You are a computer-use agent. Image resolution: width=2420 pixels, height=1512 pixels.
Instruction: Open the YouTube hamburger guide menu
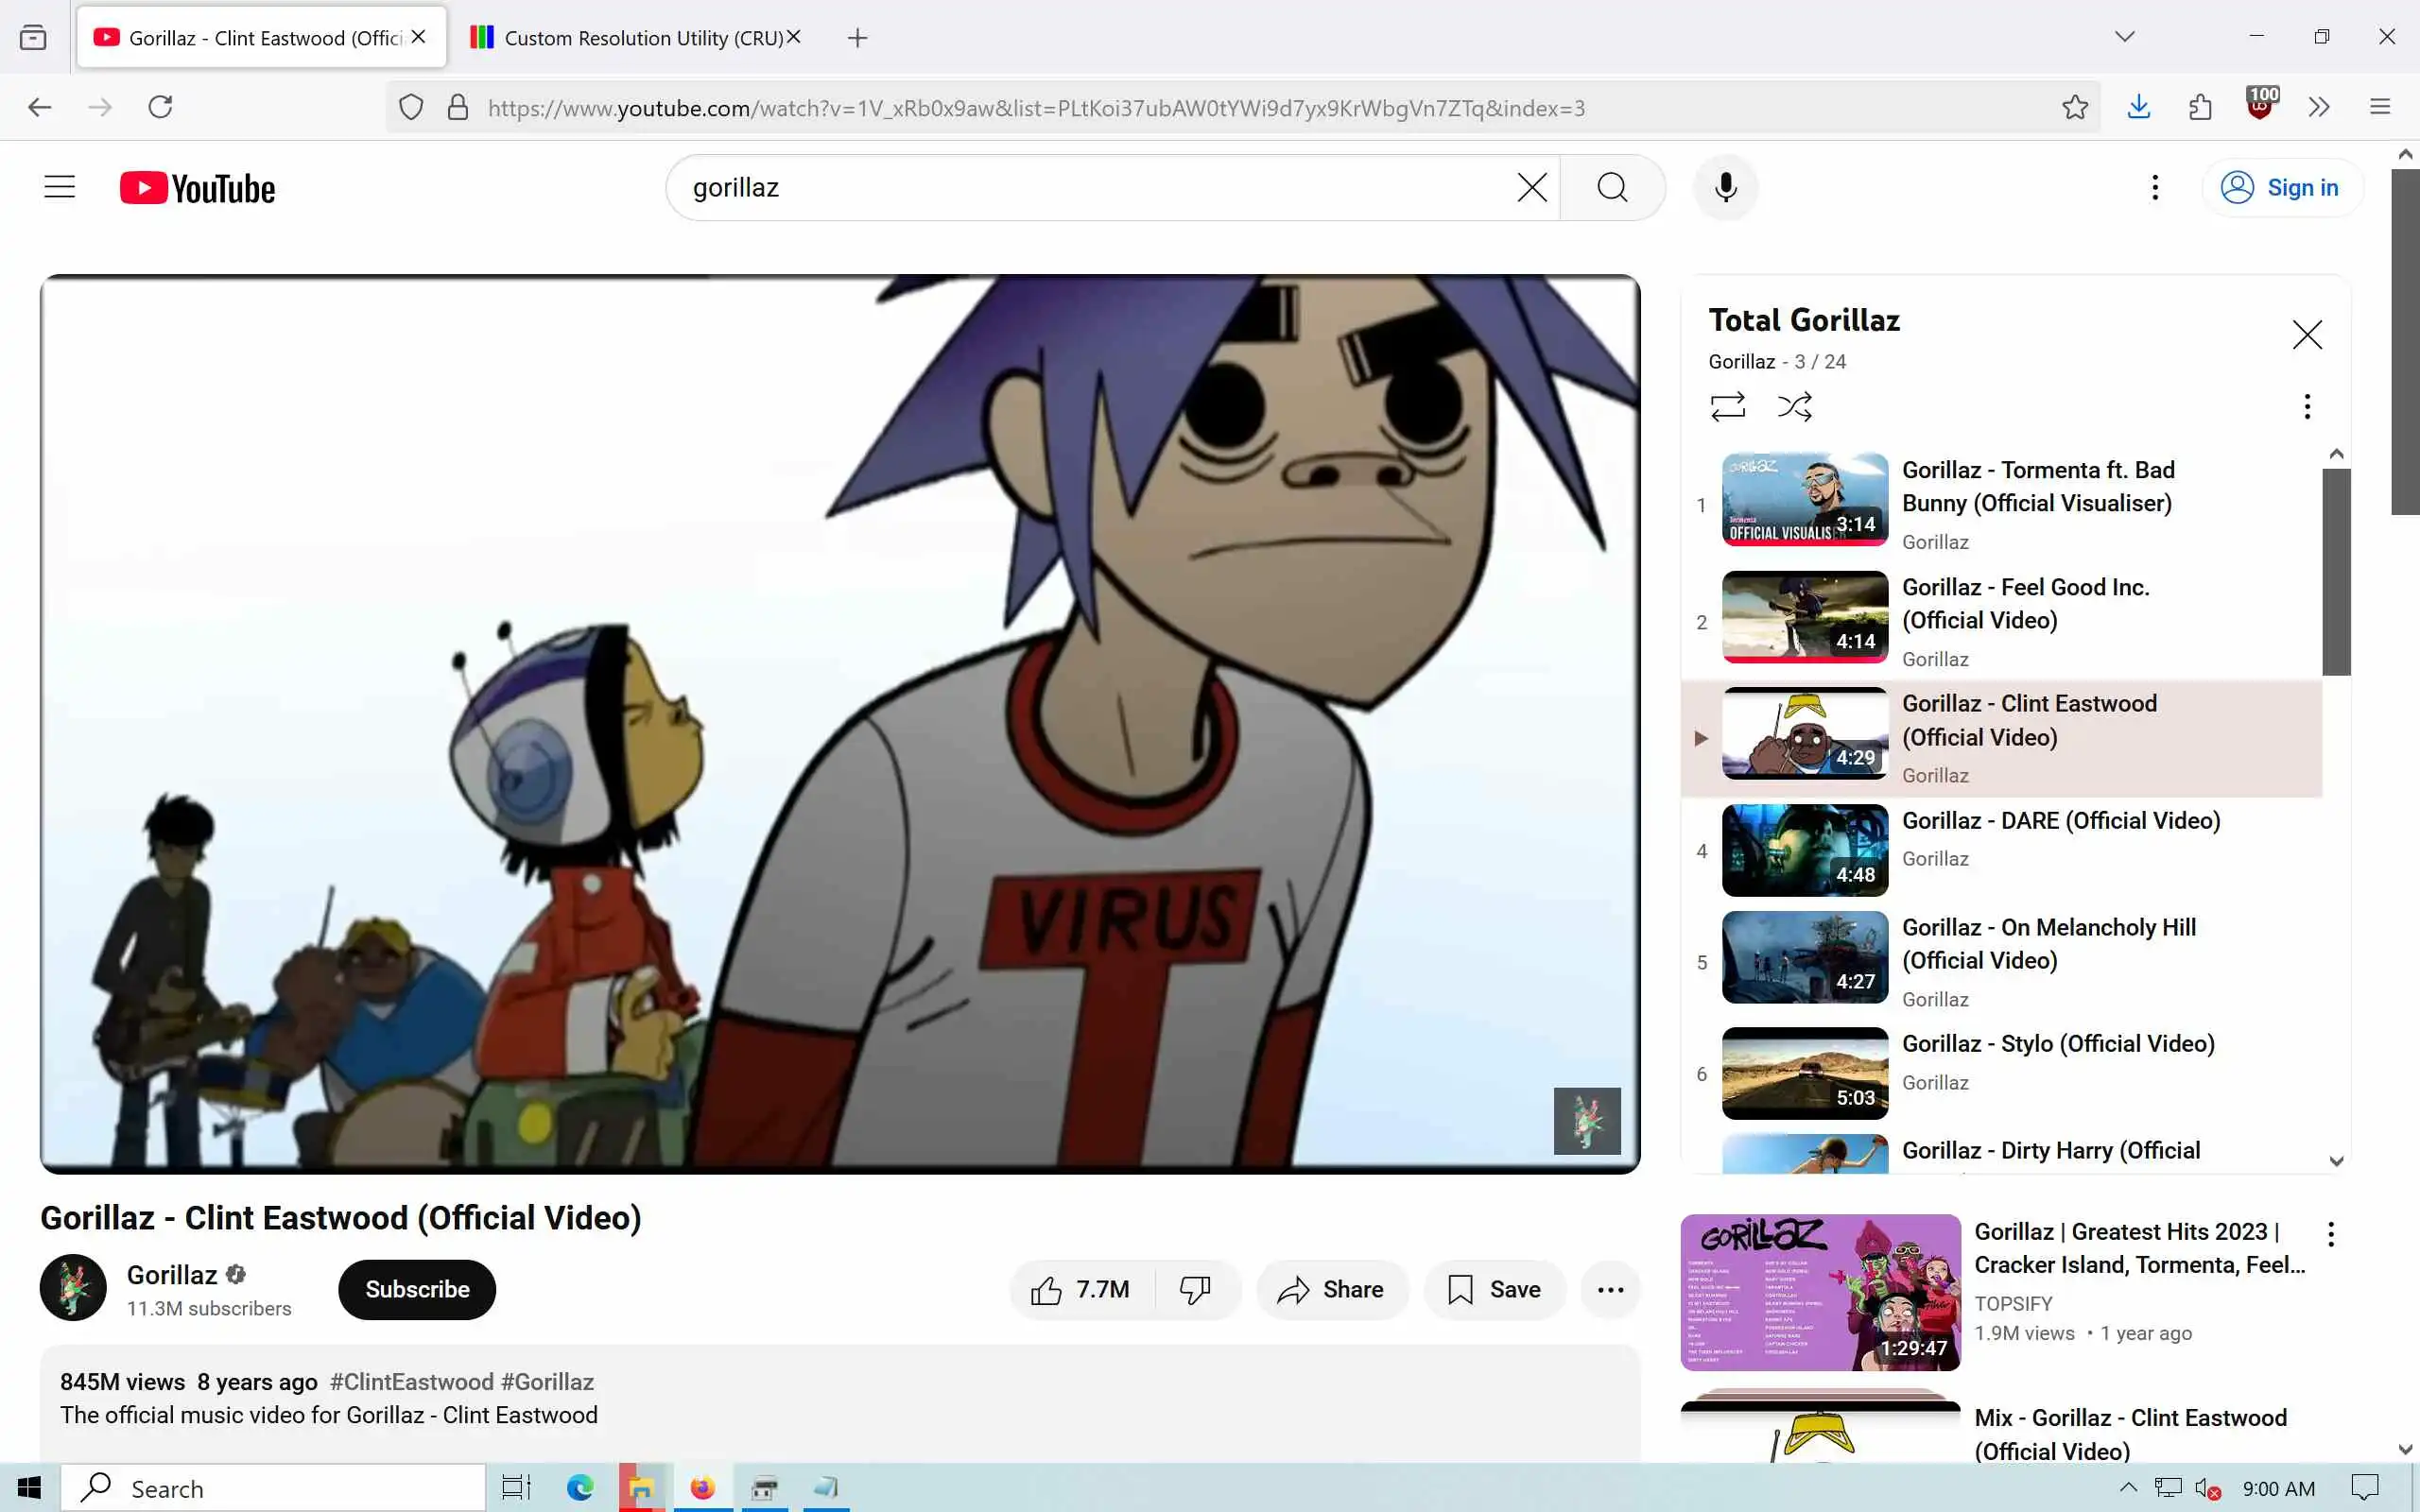60,187
